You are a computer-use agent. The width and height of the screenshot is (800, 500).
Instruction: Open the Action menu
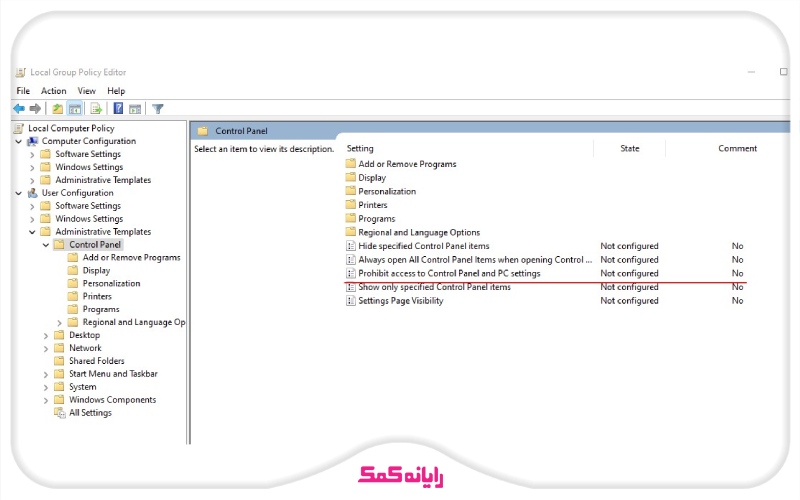pos(53,91)
